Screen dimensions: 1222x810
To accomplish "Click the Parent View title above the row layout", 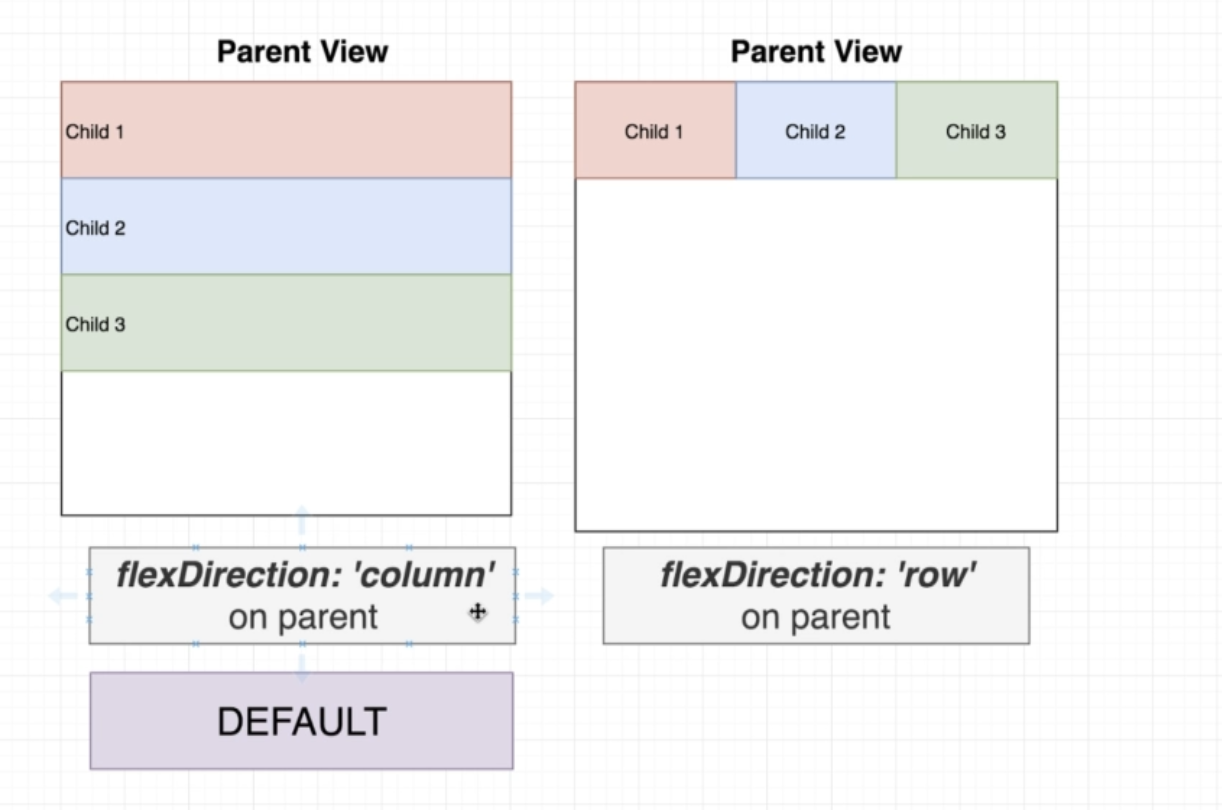I will point(816,52).
